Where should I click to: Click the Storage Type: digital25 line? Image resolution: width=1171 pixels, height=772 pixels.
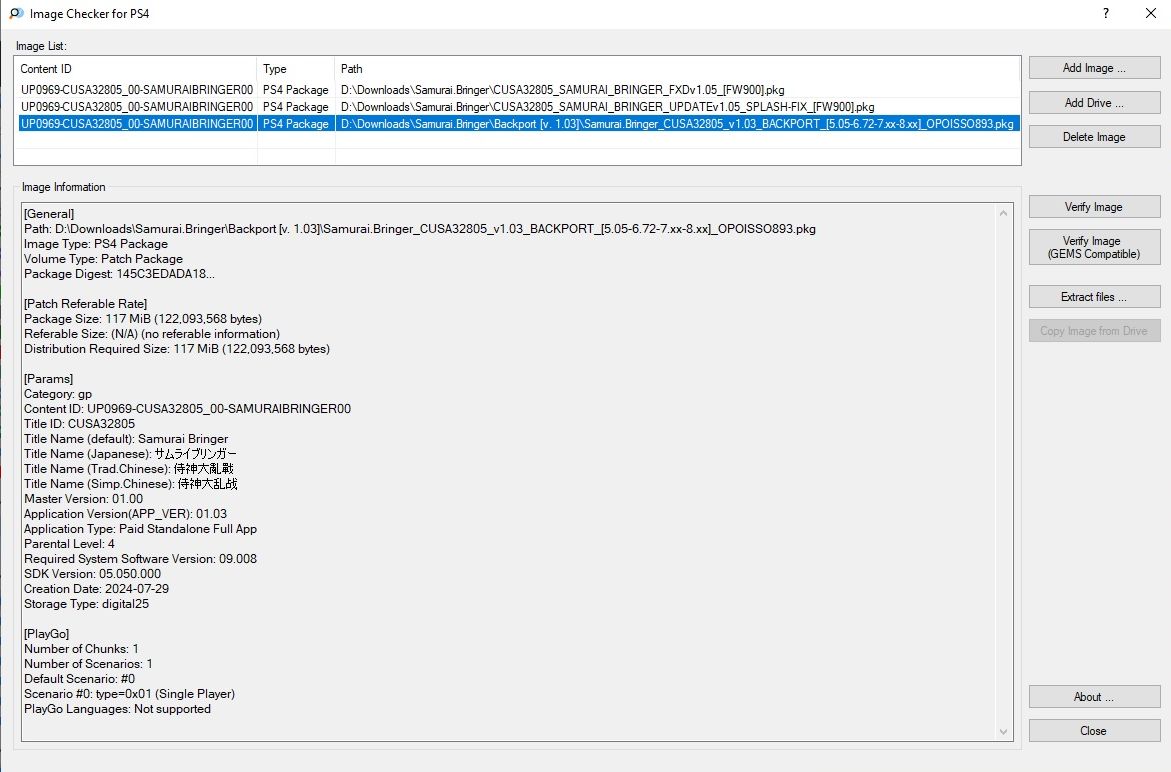coord(86,604)
